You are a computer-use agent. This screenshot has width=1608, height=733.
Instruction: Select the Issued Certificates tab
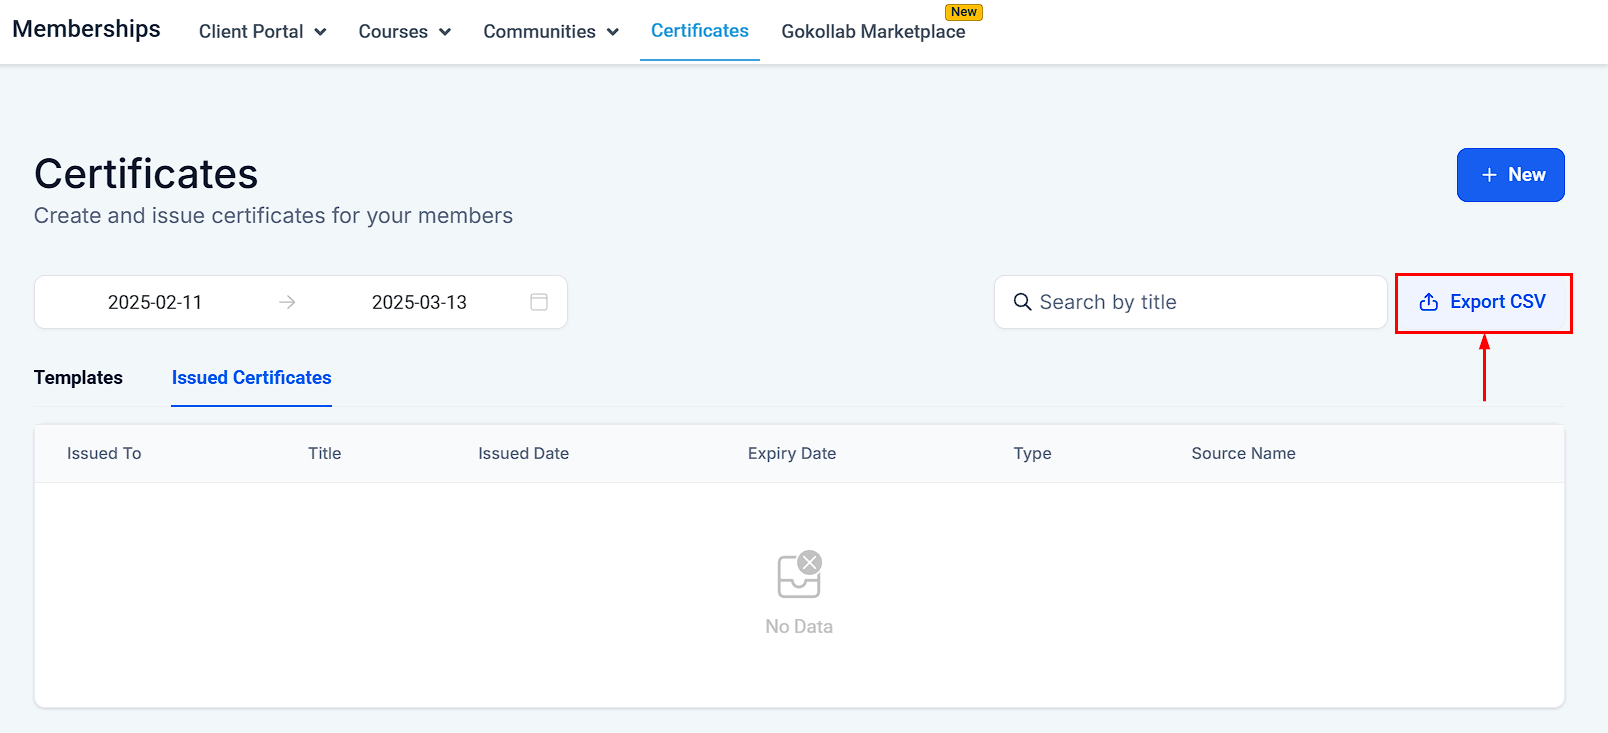251,378
